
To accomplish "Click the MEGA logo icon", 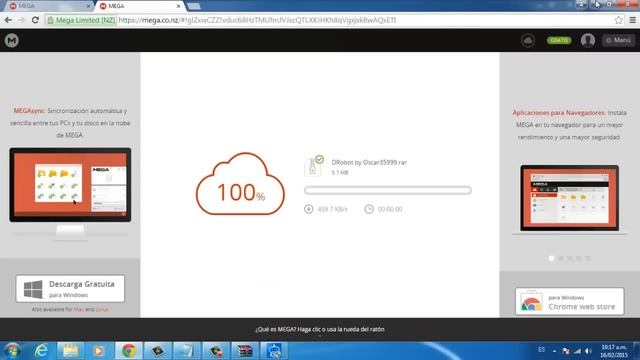I will 11,40.
